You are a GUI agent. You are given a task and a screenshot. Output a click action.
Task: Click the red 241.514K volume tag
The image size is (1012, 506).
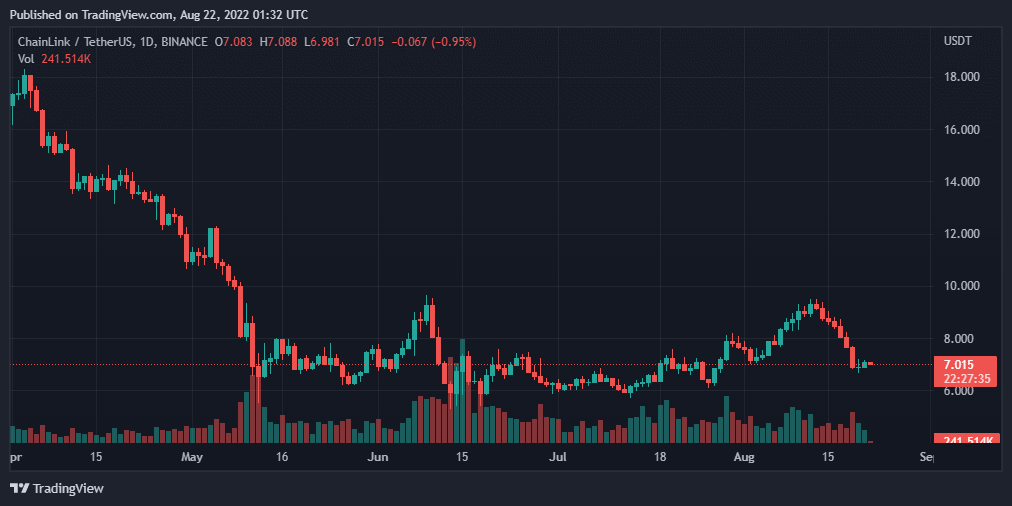[x=965, y=441]
